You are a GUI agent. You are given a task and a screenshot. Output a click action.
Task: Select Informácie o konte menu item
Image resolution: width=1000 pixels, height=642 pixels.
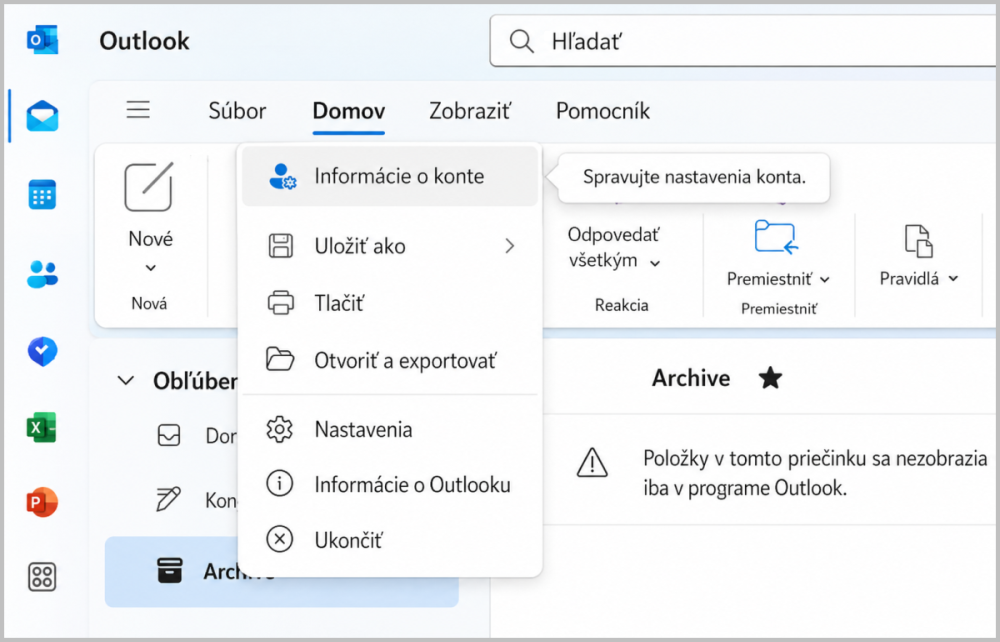coord(390,177)
